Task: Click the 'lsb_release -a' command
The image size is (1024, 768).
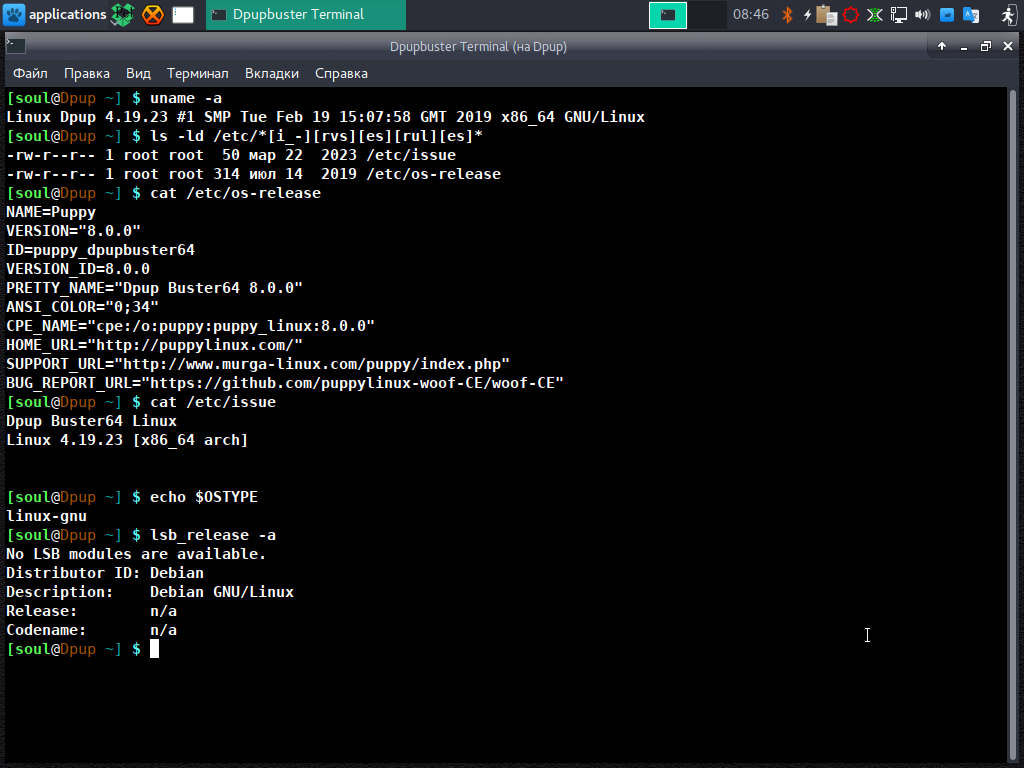Action: (x=213, y=535)
